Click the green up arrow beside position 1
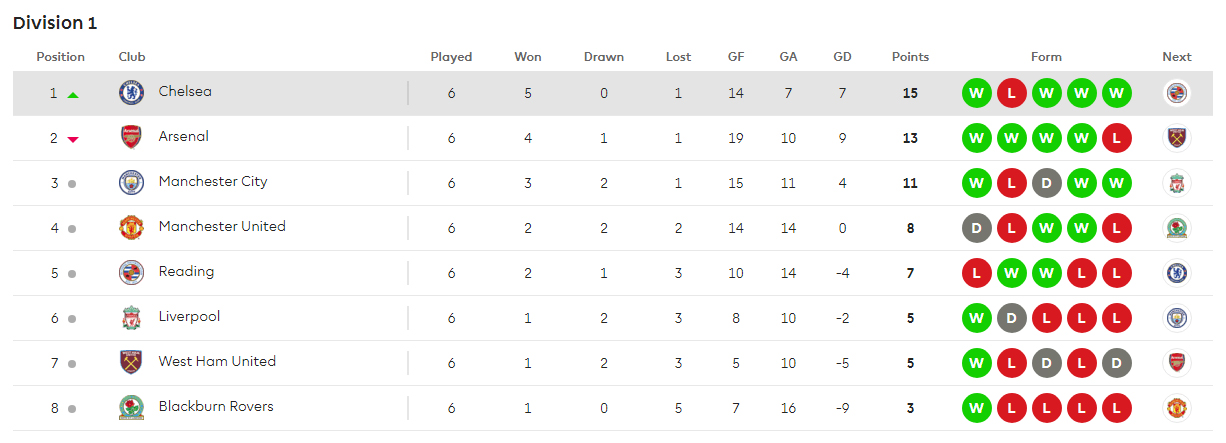 (73, 94)
